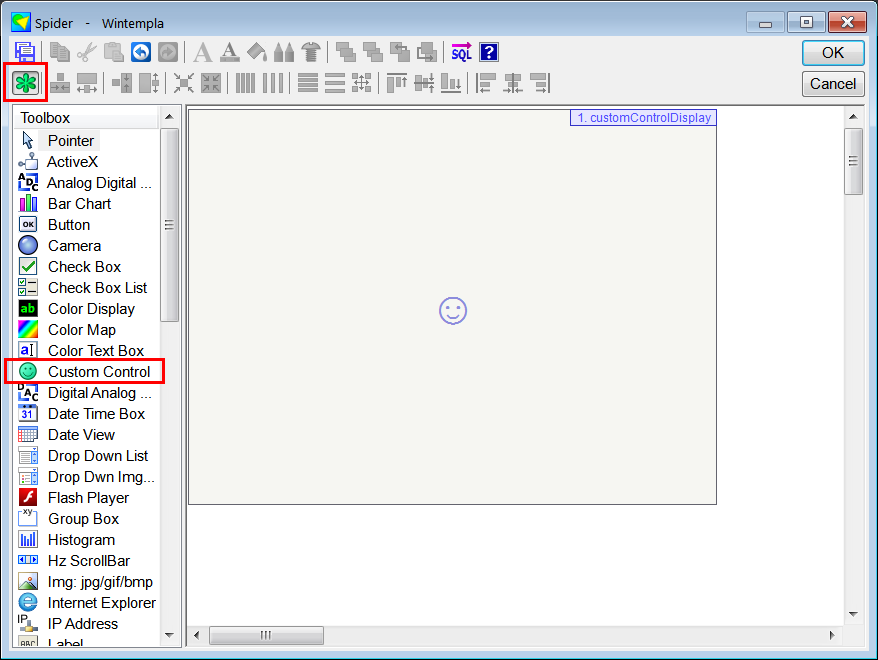The height and width of the screenshot is (660, 878).
Task: Click the grey Redo arrow icon
Action: pyautogui.click(x=167, y=53)
